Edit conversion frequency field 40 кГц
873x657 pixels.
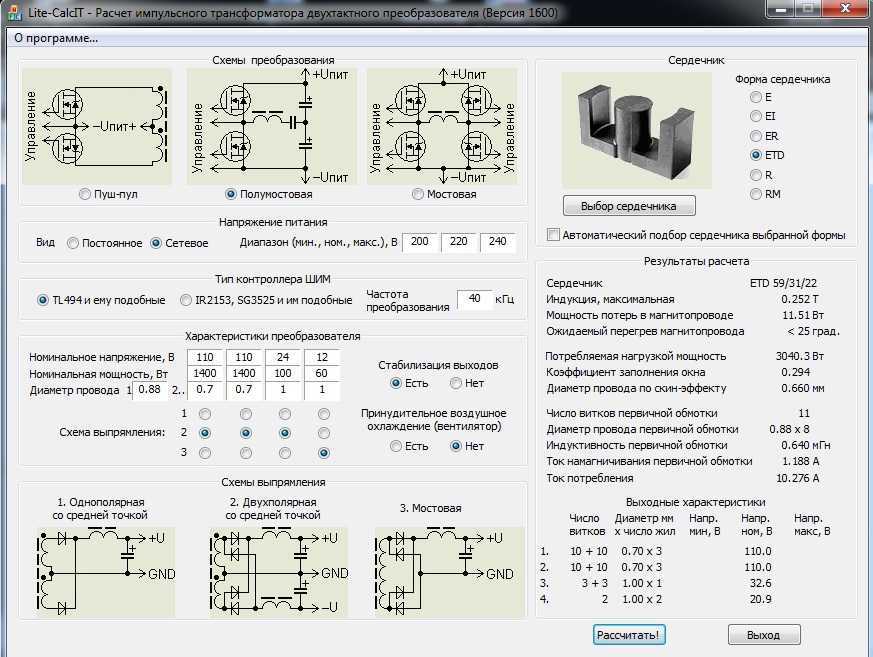[x=474, y=299]
